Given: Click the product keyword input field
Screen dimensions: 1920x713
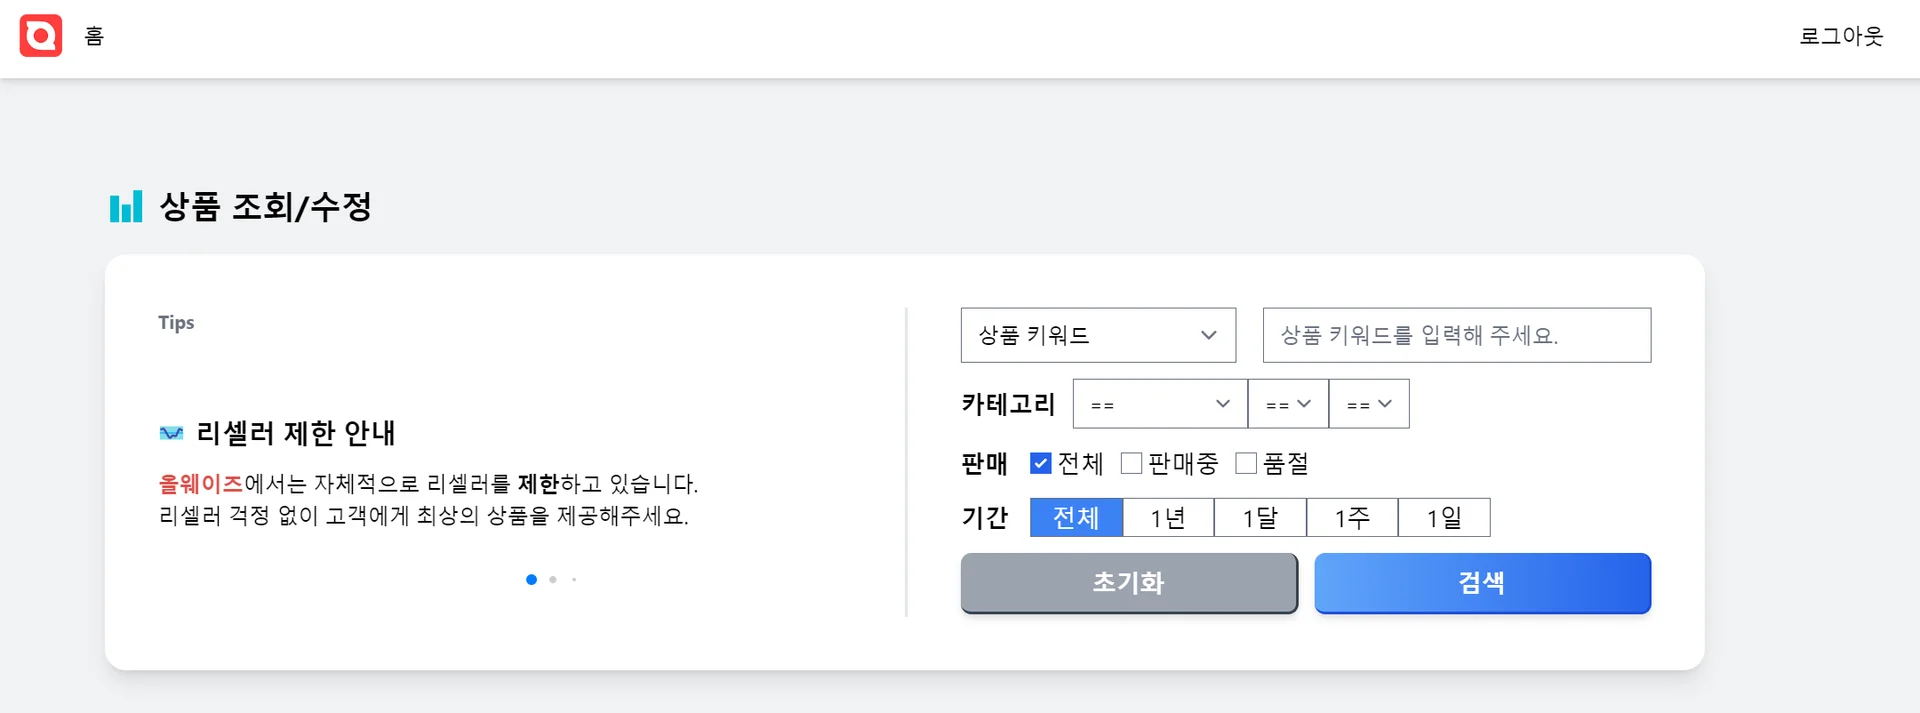Looking at the screenshot, I should (x=1456, y=335).
